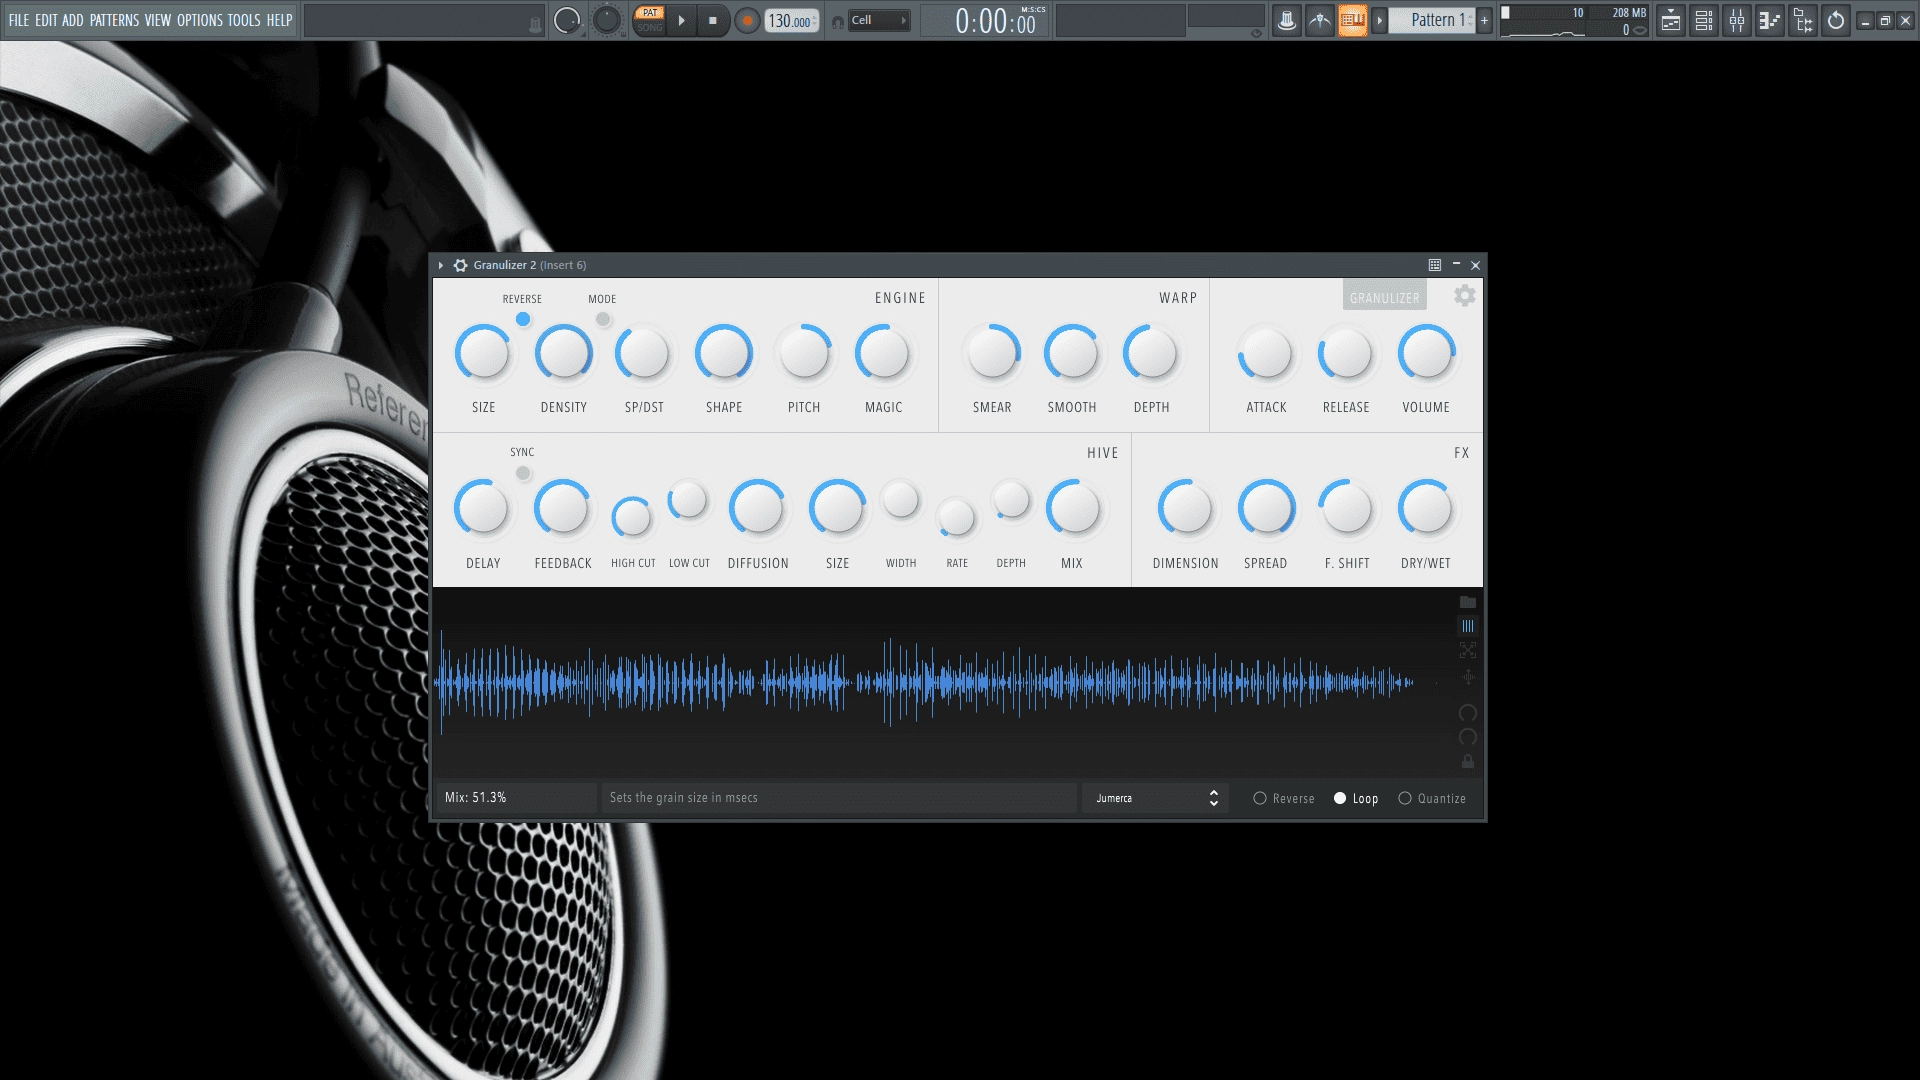Switch to PAT mode

(x=650, y=13)
